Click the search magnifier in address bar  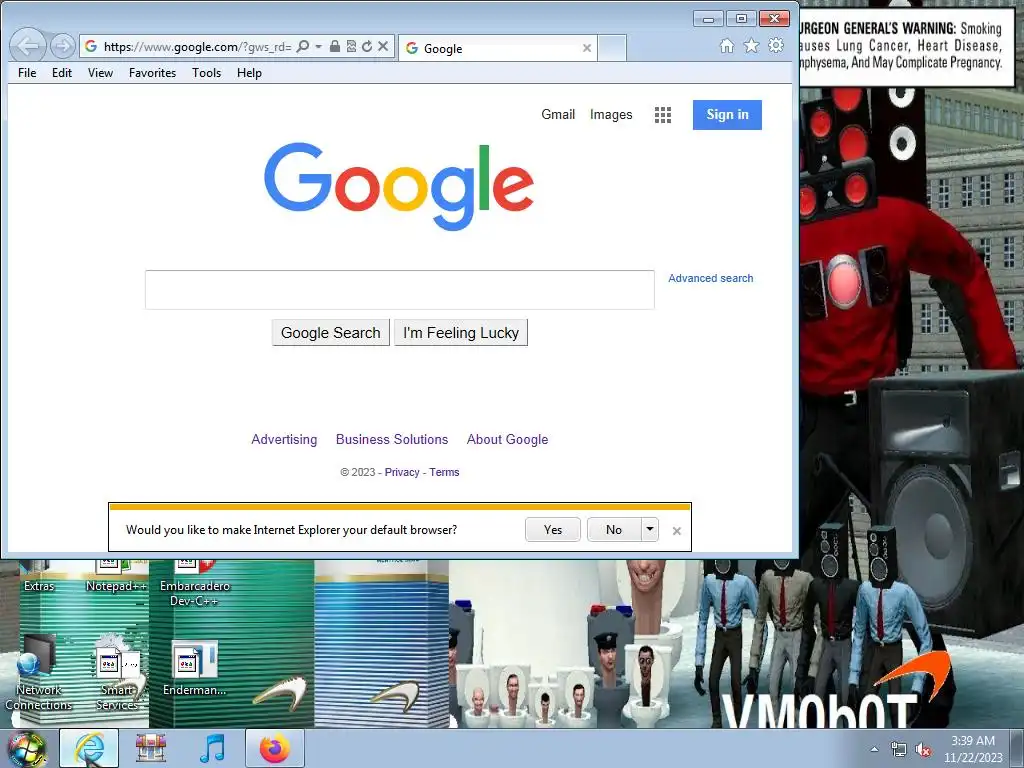pyautogui.click(x=303, y=46)
